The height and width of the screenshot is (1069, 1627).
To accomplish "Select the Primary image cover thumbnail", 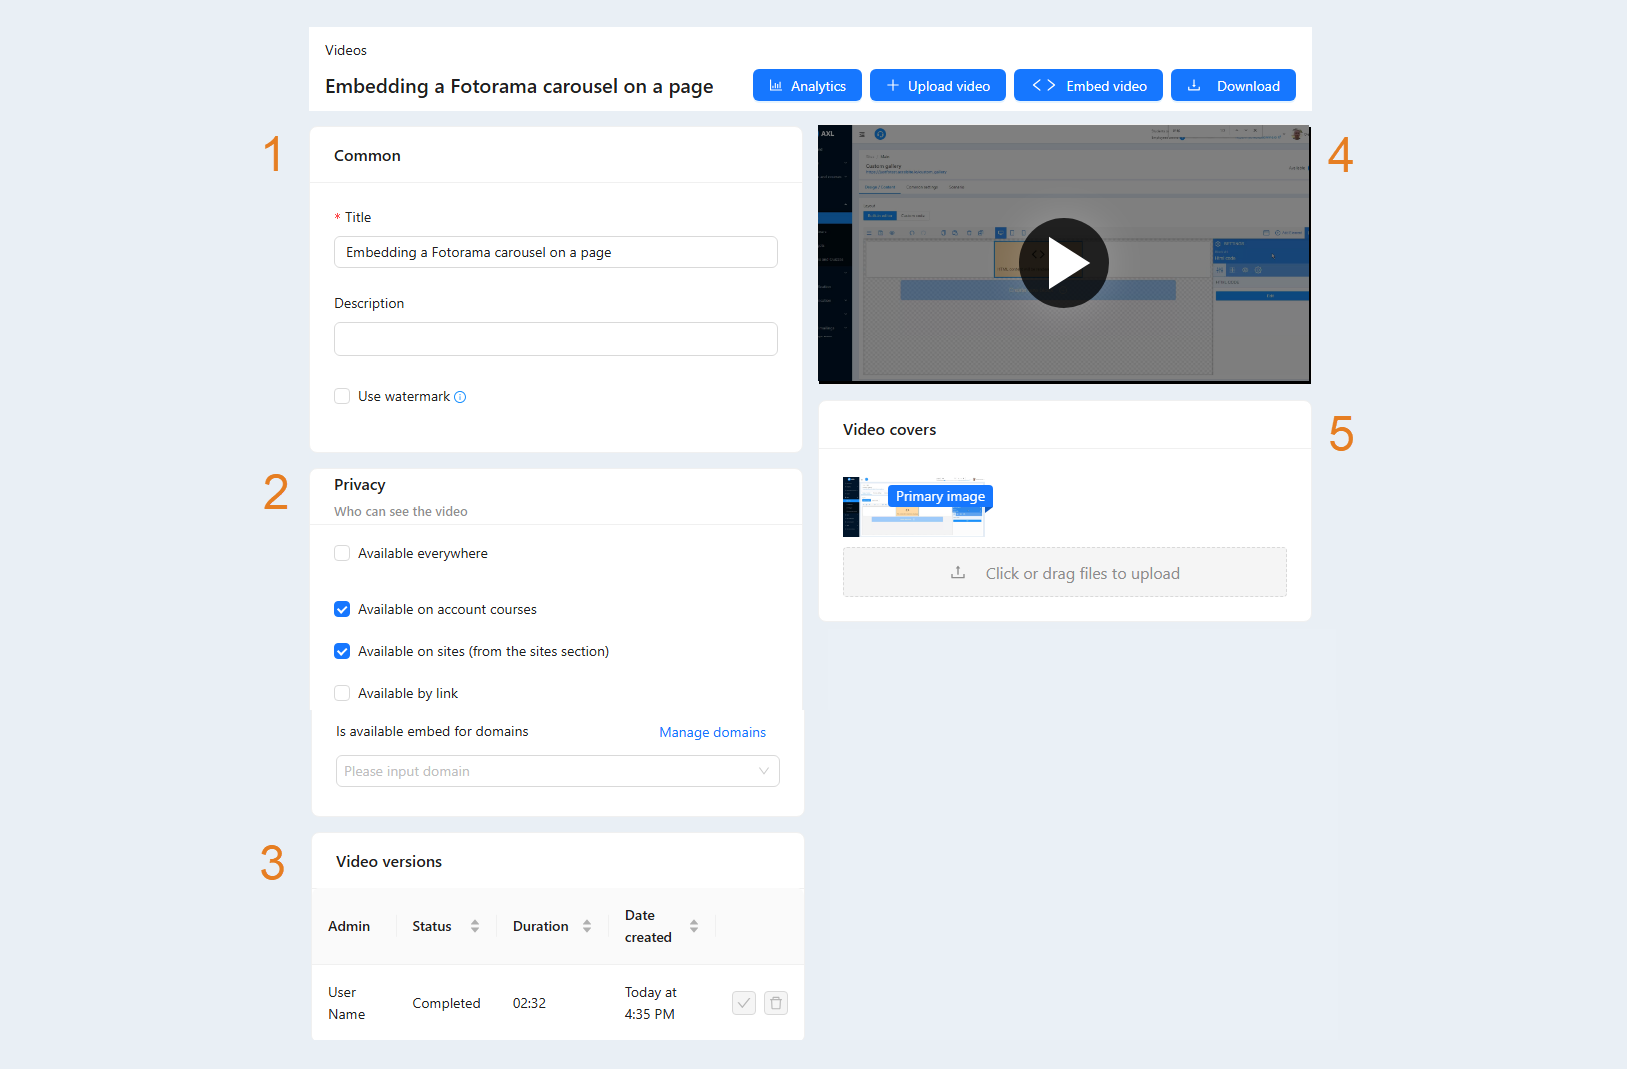I will click(x=915, y=507).
